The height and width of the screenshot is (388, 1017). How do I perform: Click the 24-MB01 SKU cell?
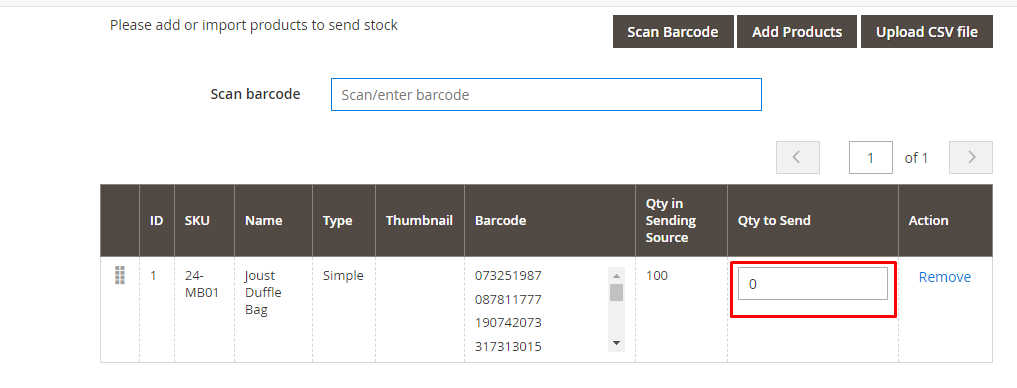point(202,284)
